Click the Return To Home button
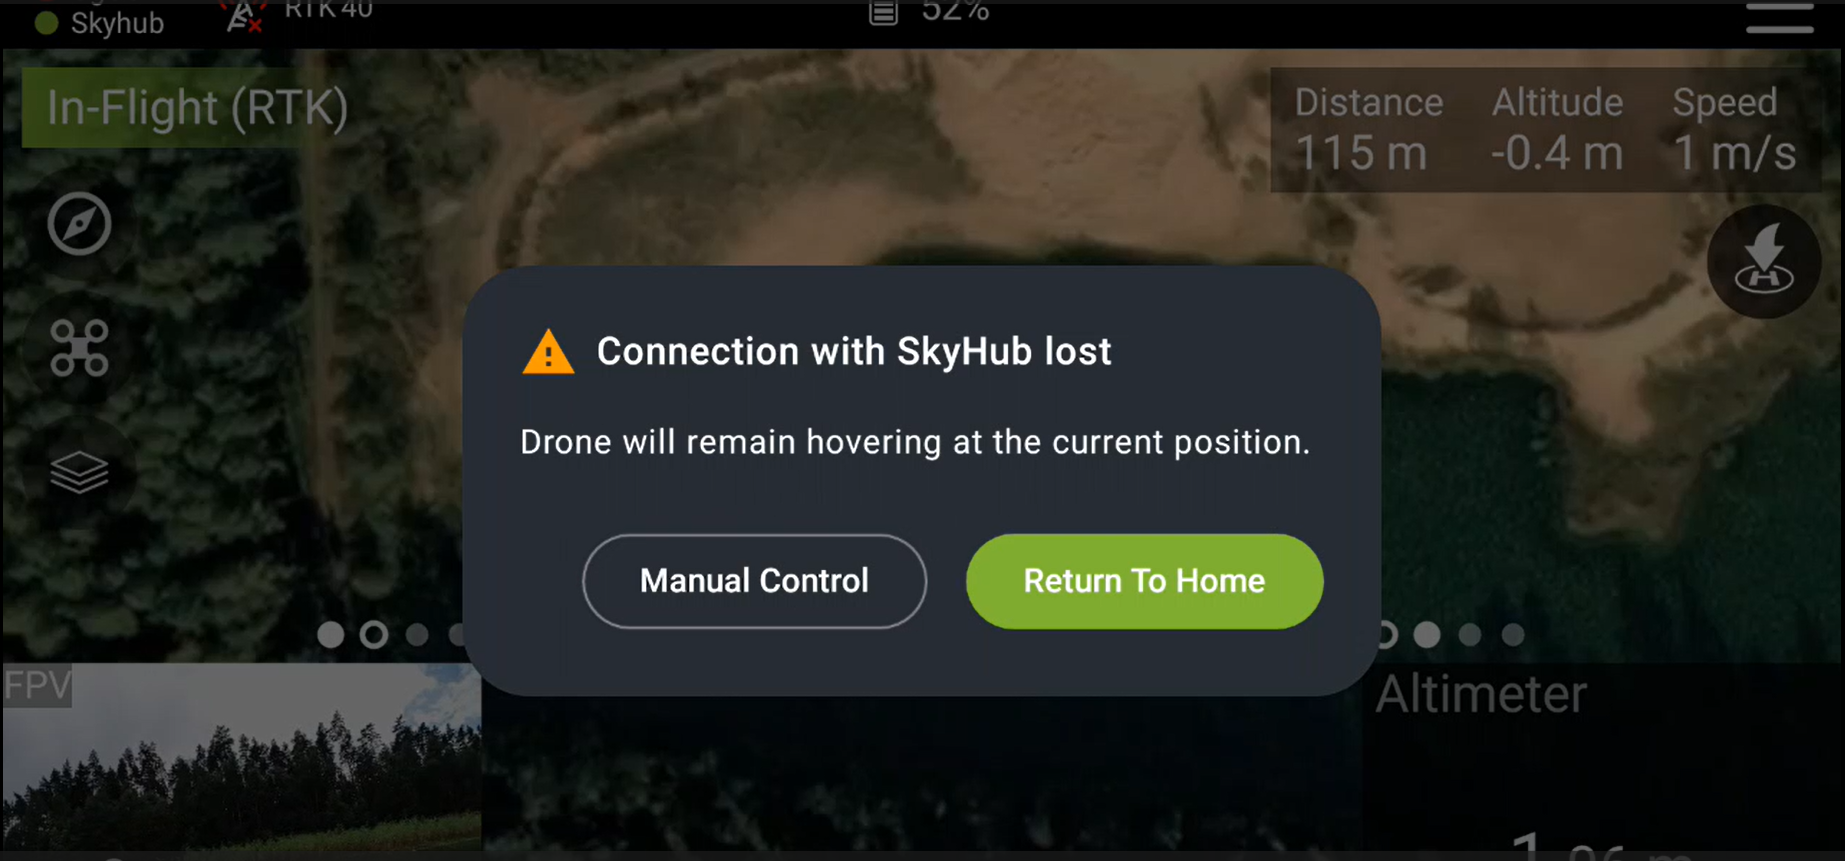Viewport: 1845px width, 861px height. coord(1144,581)
